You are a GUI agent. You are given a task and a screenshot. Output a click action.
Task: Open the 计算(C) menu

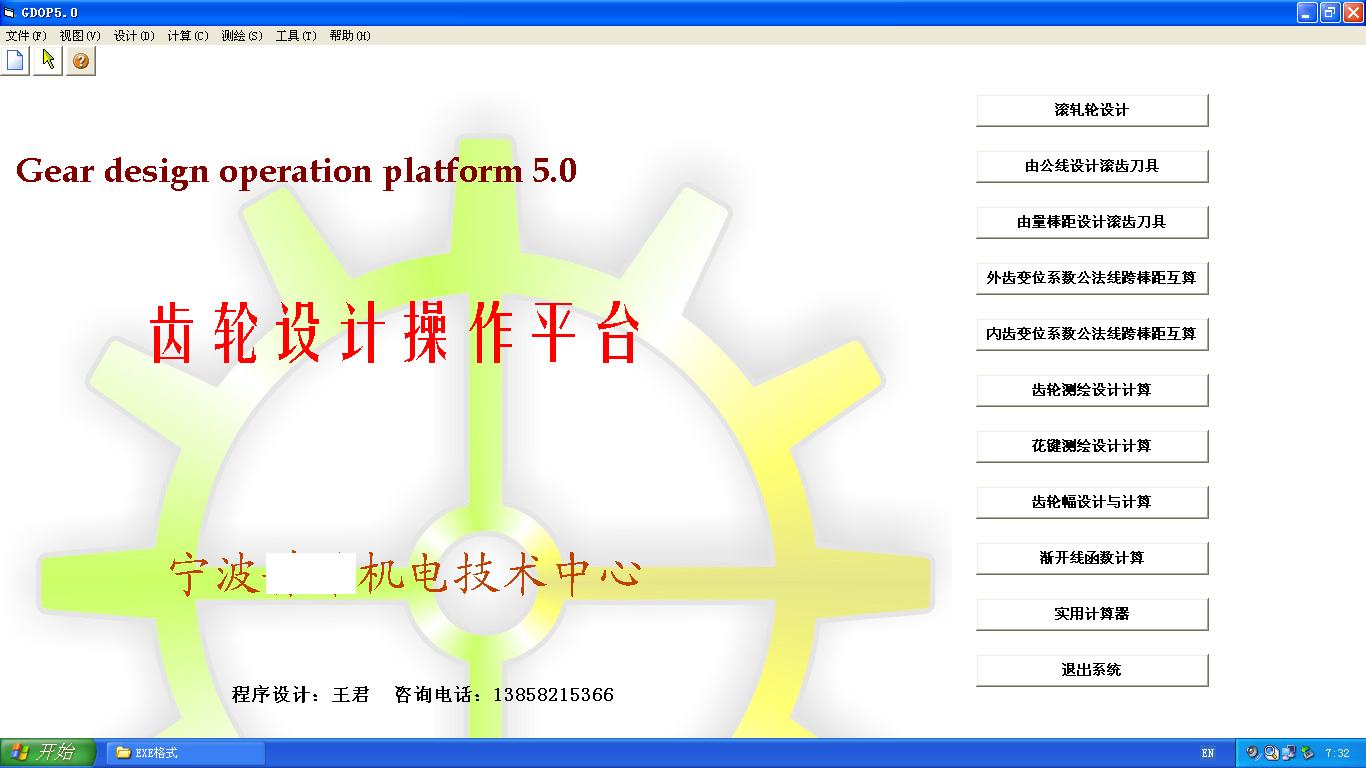click(x=188, y=36)
